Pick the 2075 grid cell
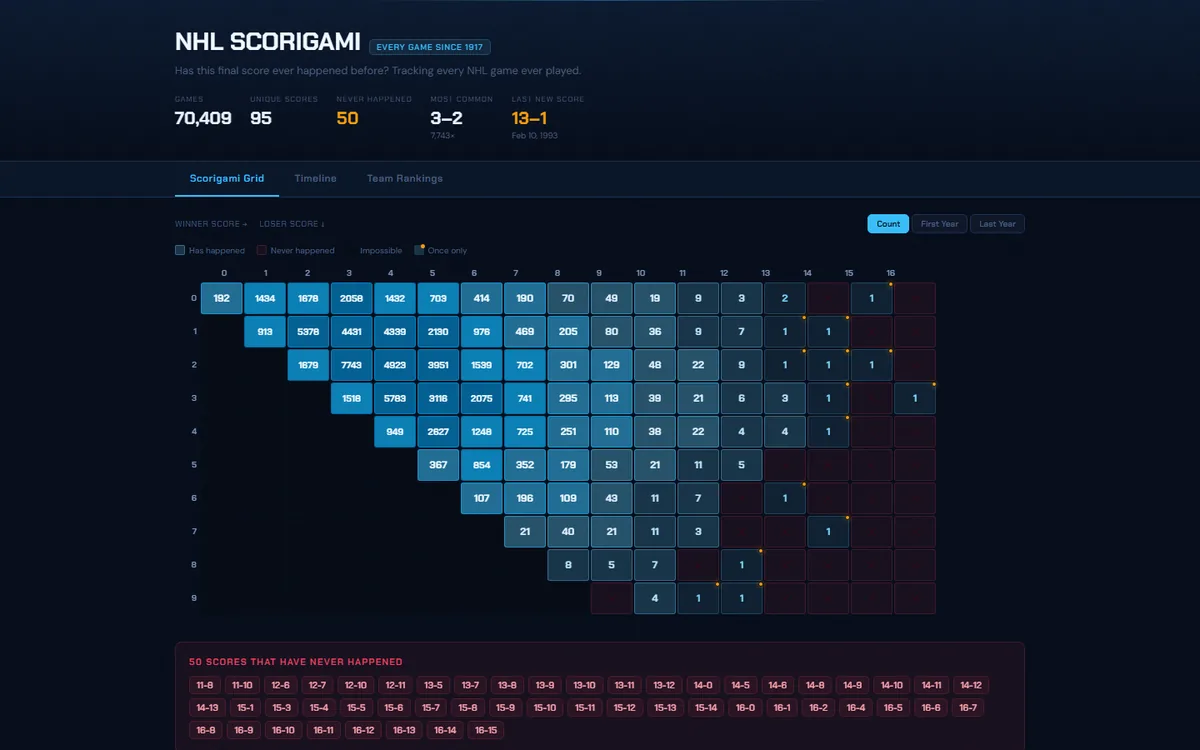 point(482,399)
